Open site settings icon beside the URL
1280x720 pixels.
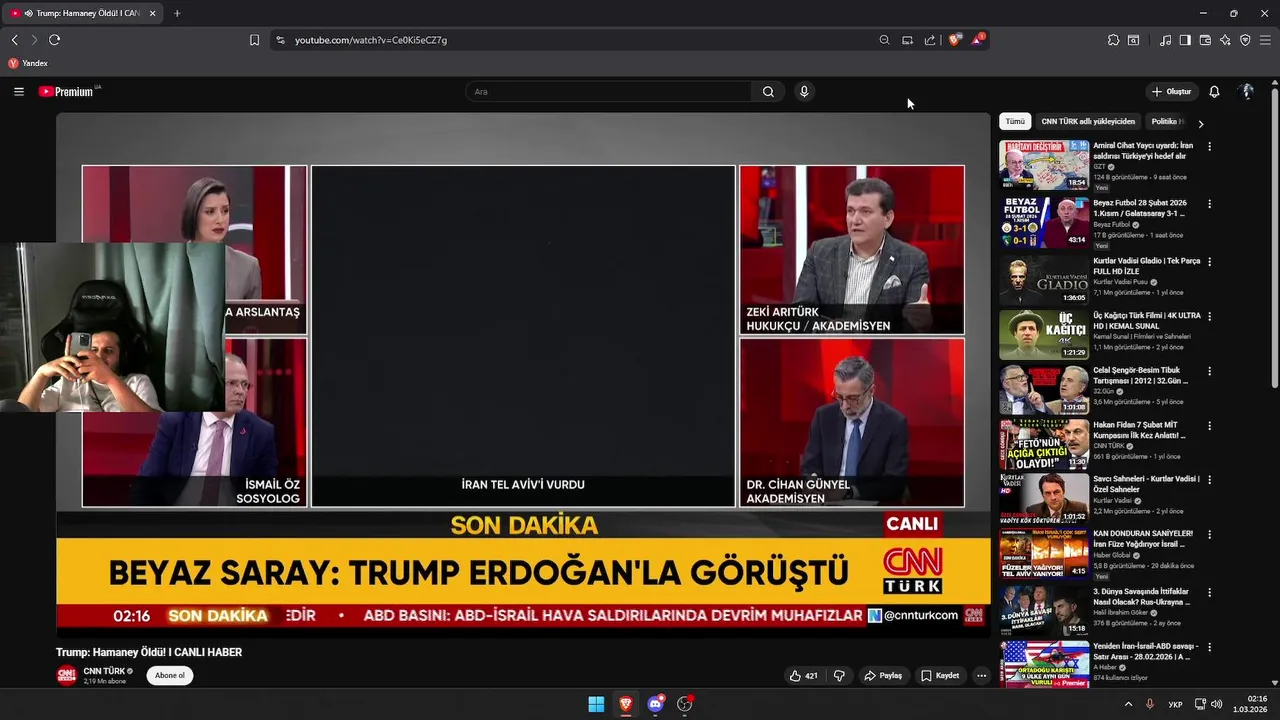tap(280, 40)
